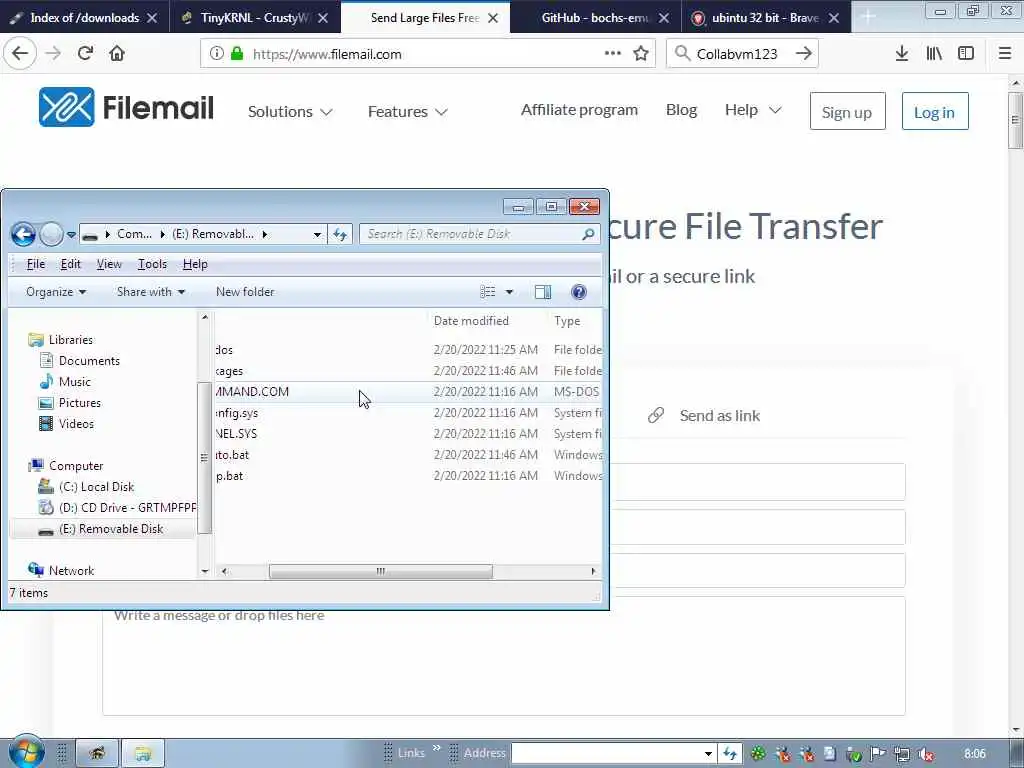Focus the Search Removable Disk box
Image resolution: width=1024 pixels, height=768 pixels.
coord(472,234)
